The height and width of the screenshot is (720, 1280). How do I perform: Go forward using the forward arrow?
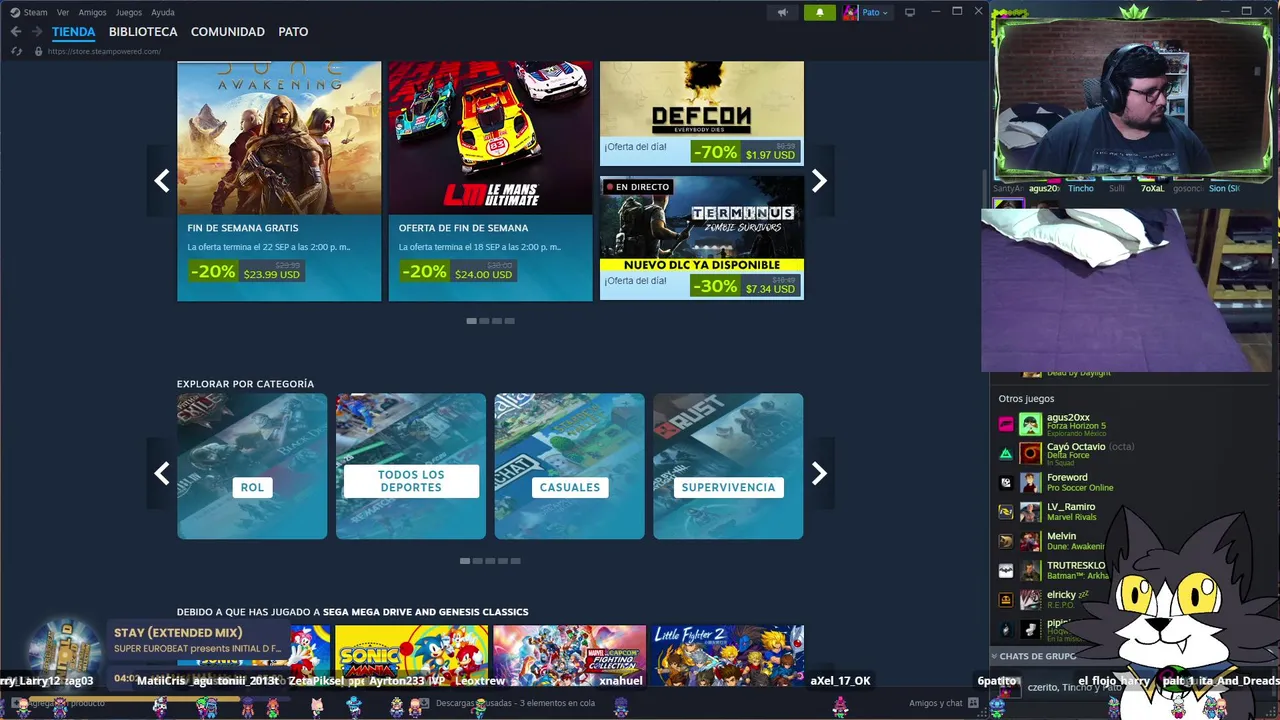pyautogui.click(x=37, y=32)
